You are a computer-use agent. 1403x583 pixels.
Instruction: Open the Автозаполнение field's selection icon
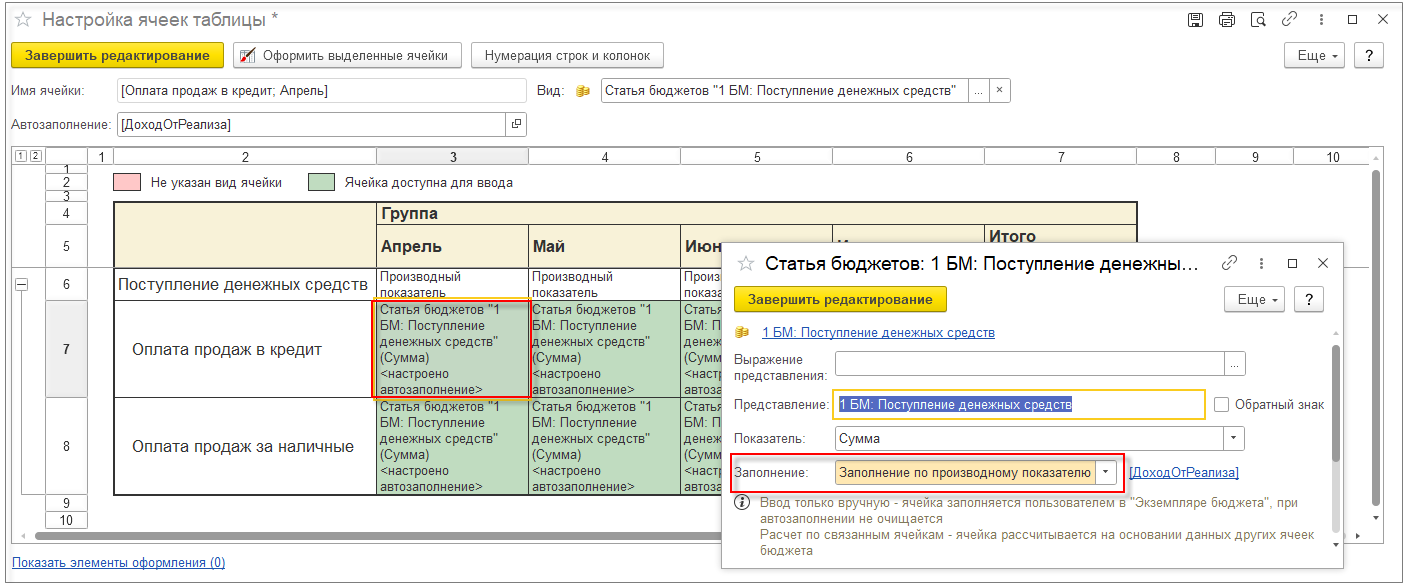pyautogui.click(x=516, y=124)
